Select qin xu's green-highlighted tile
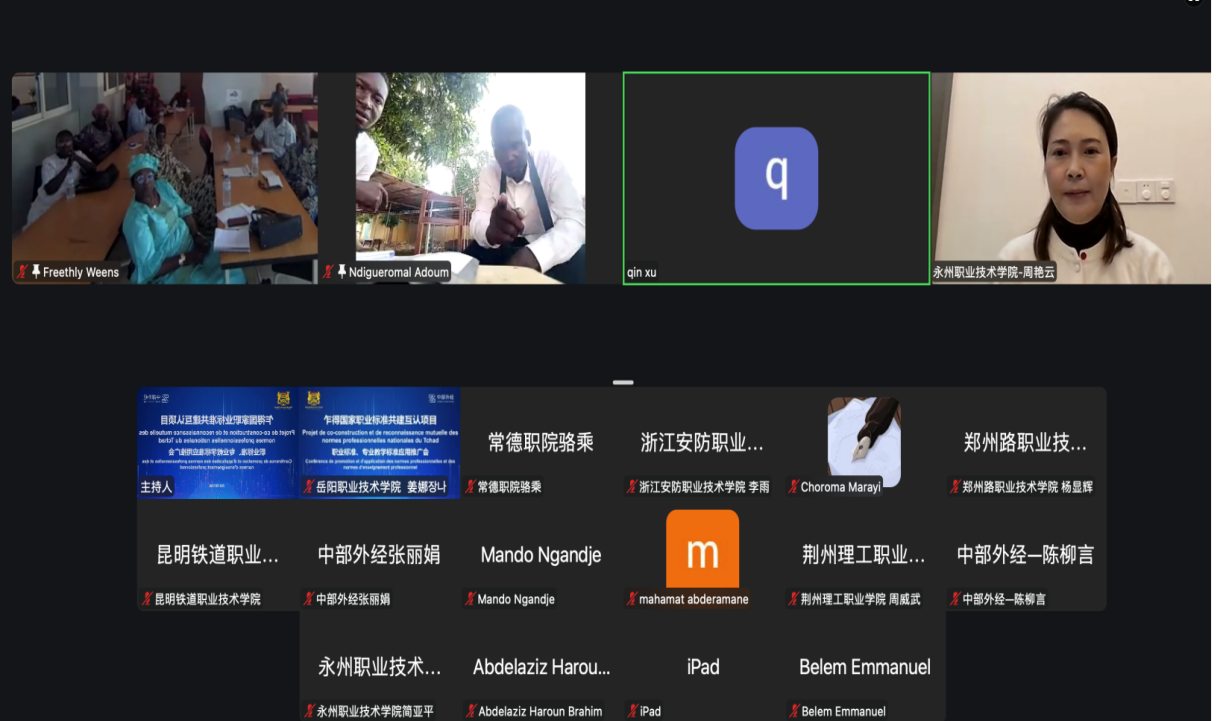This screenshot has height=721, width=1223. coord(777,177)
